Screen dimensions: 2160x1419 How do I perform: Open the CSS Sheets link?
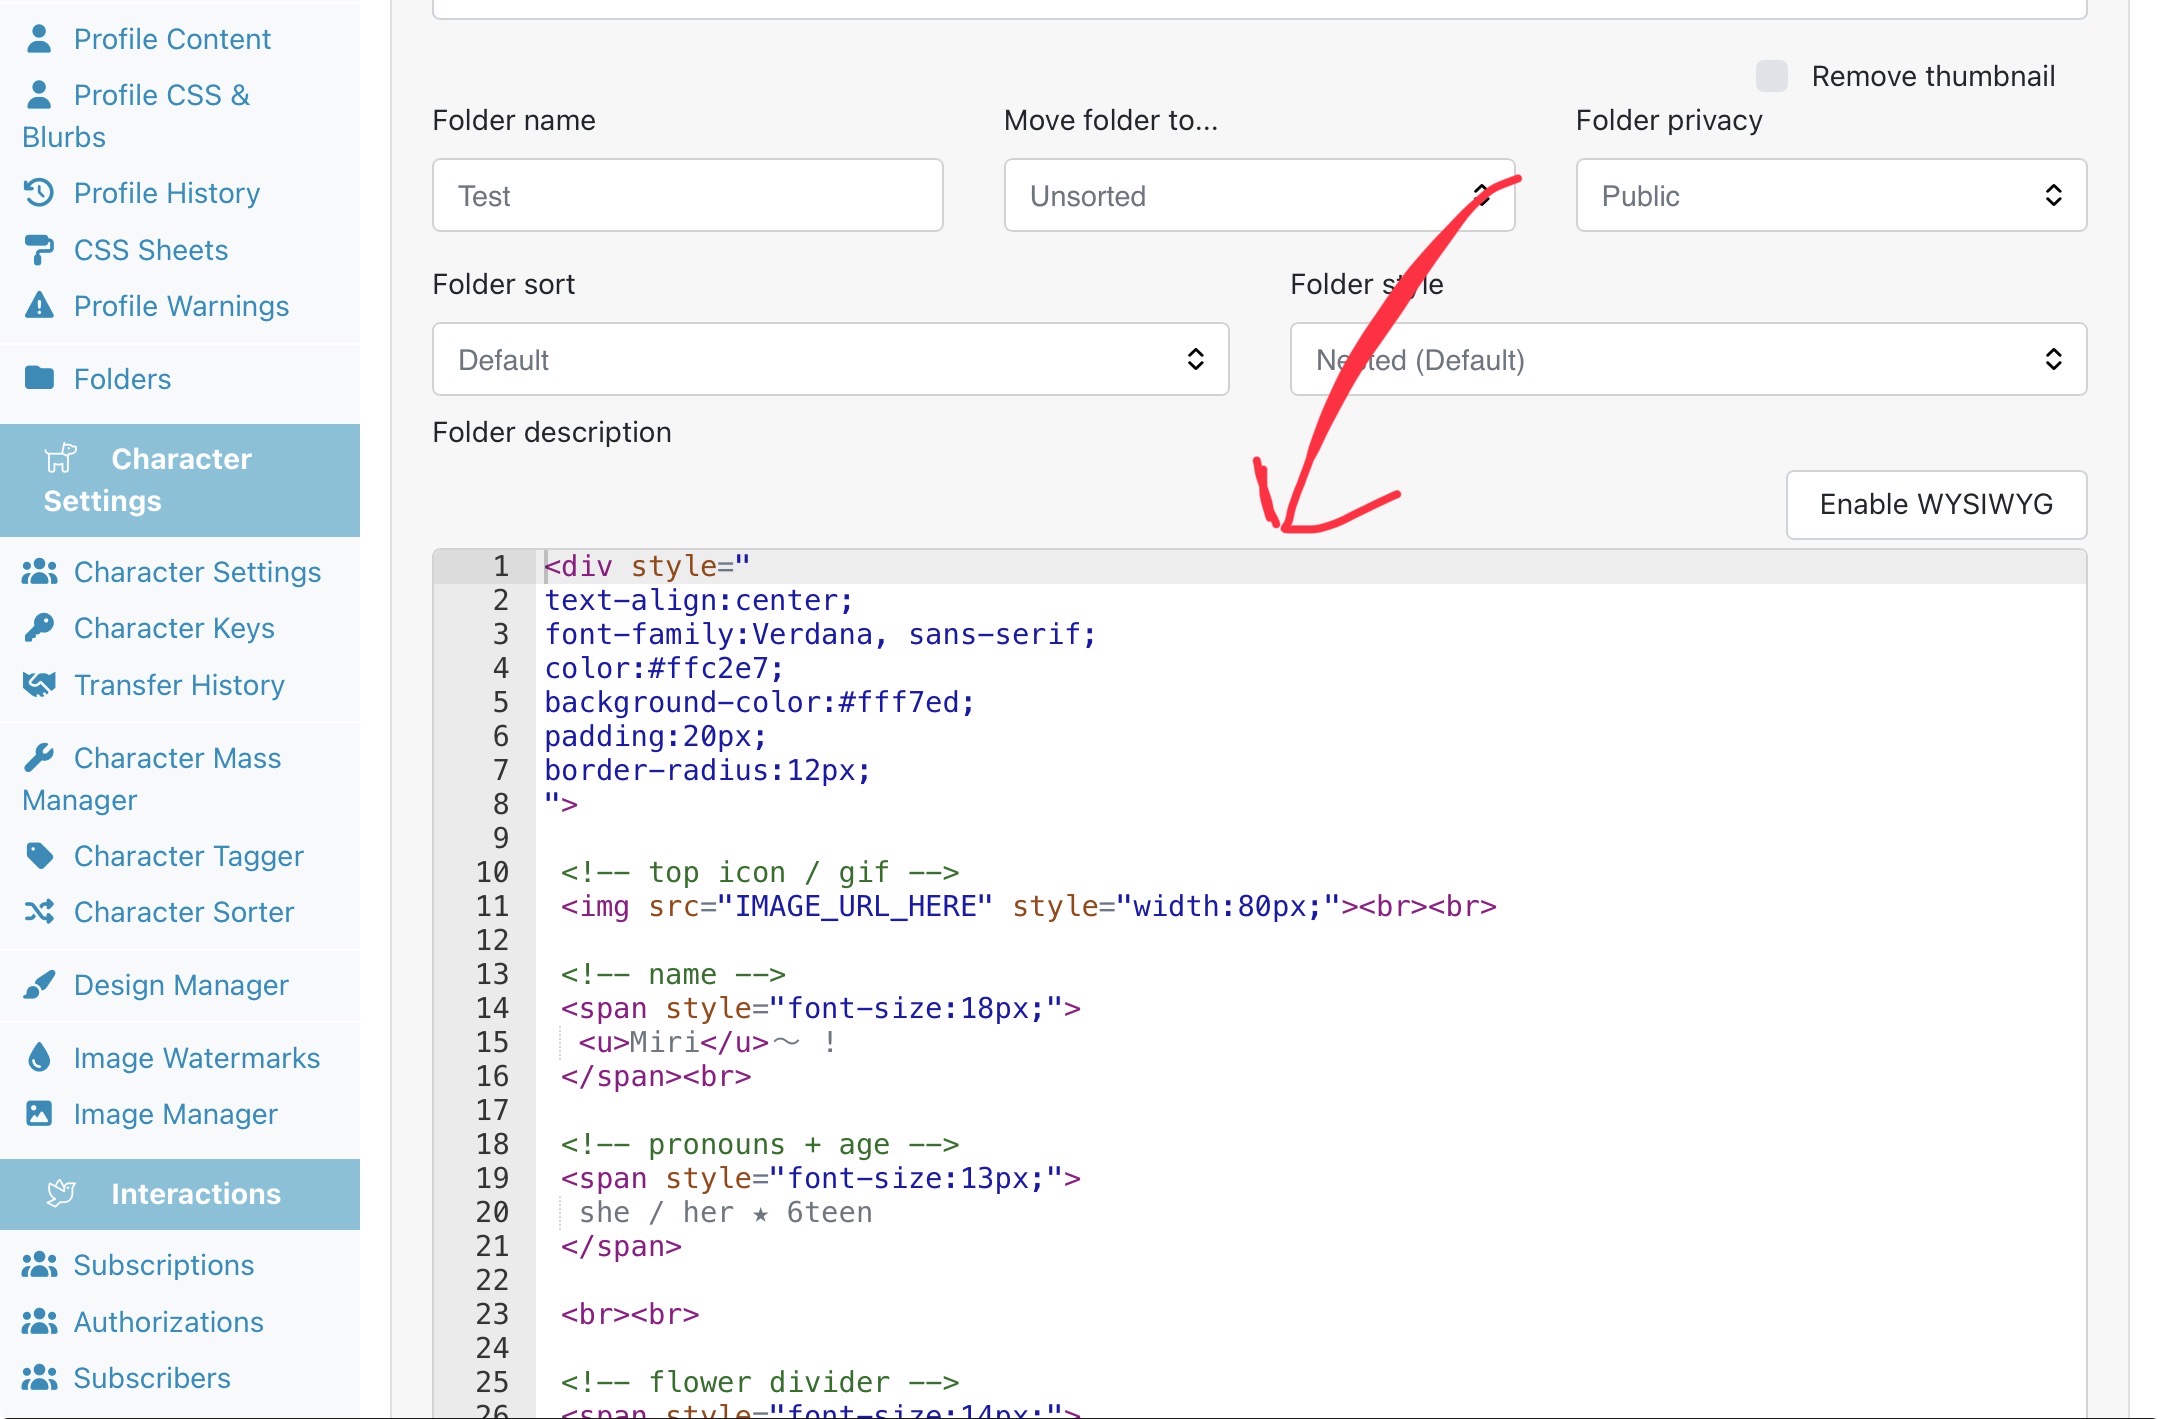pos(151,250)
